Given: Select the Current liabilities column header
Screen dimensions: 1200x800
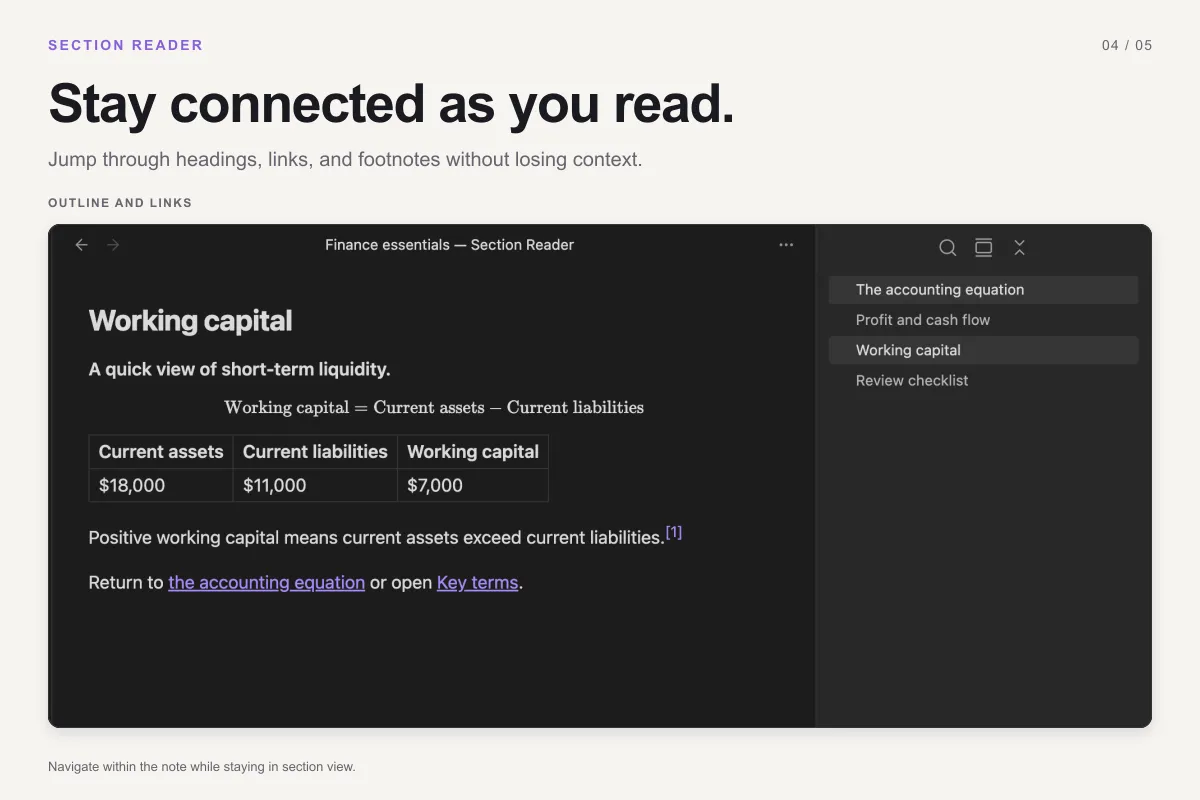Looking at the screenshot, I should click(x=315, y=452).
